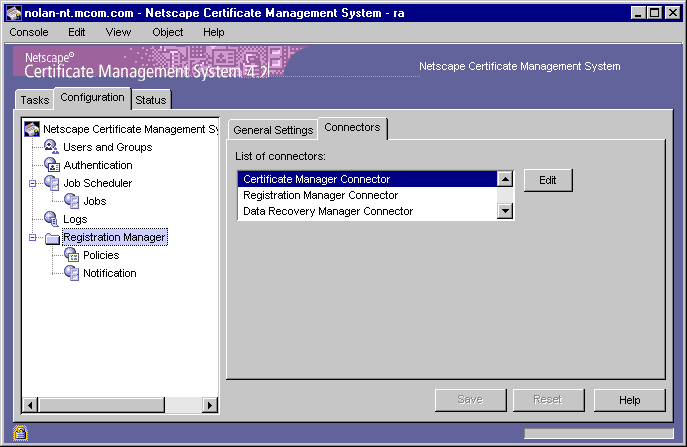Close the Certificate Management System window

click(x=673, y=13)
